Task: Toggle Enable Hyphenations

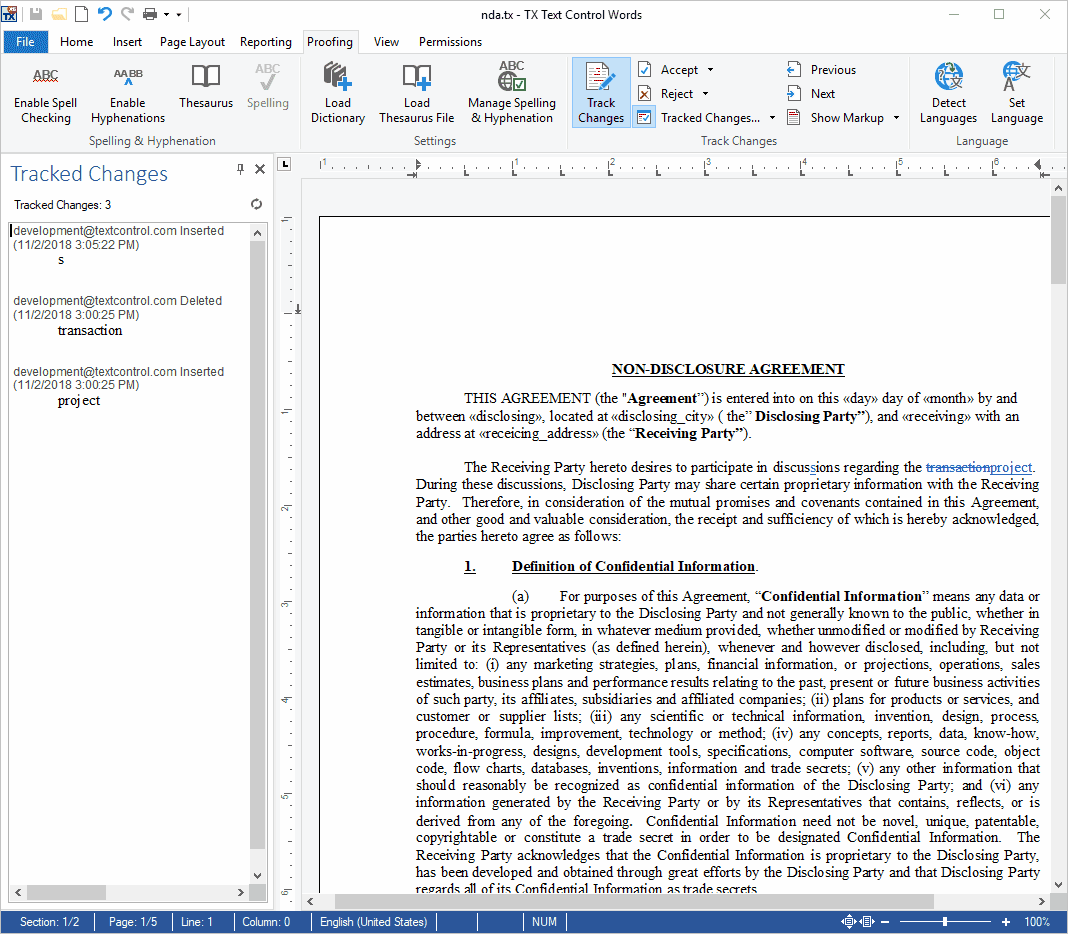Action: (x=128, y=78)
